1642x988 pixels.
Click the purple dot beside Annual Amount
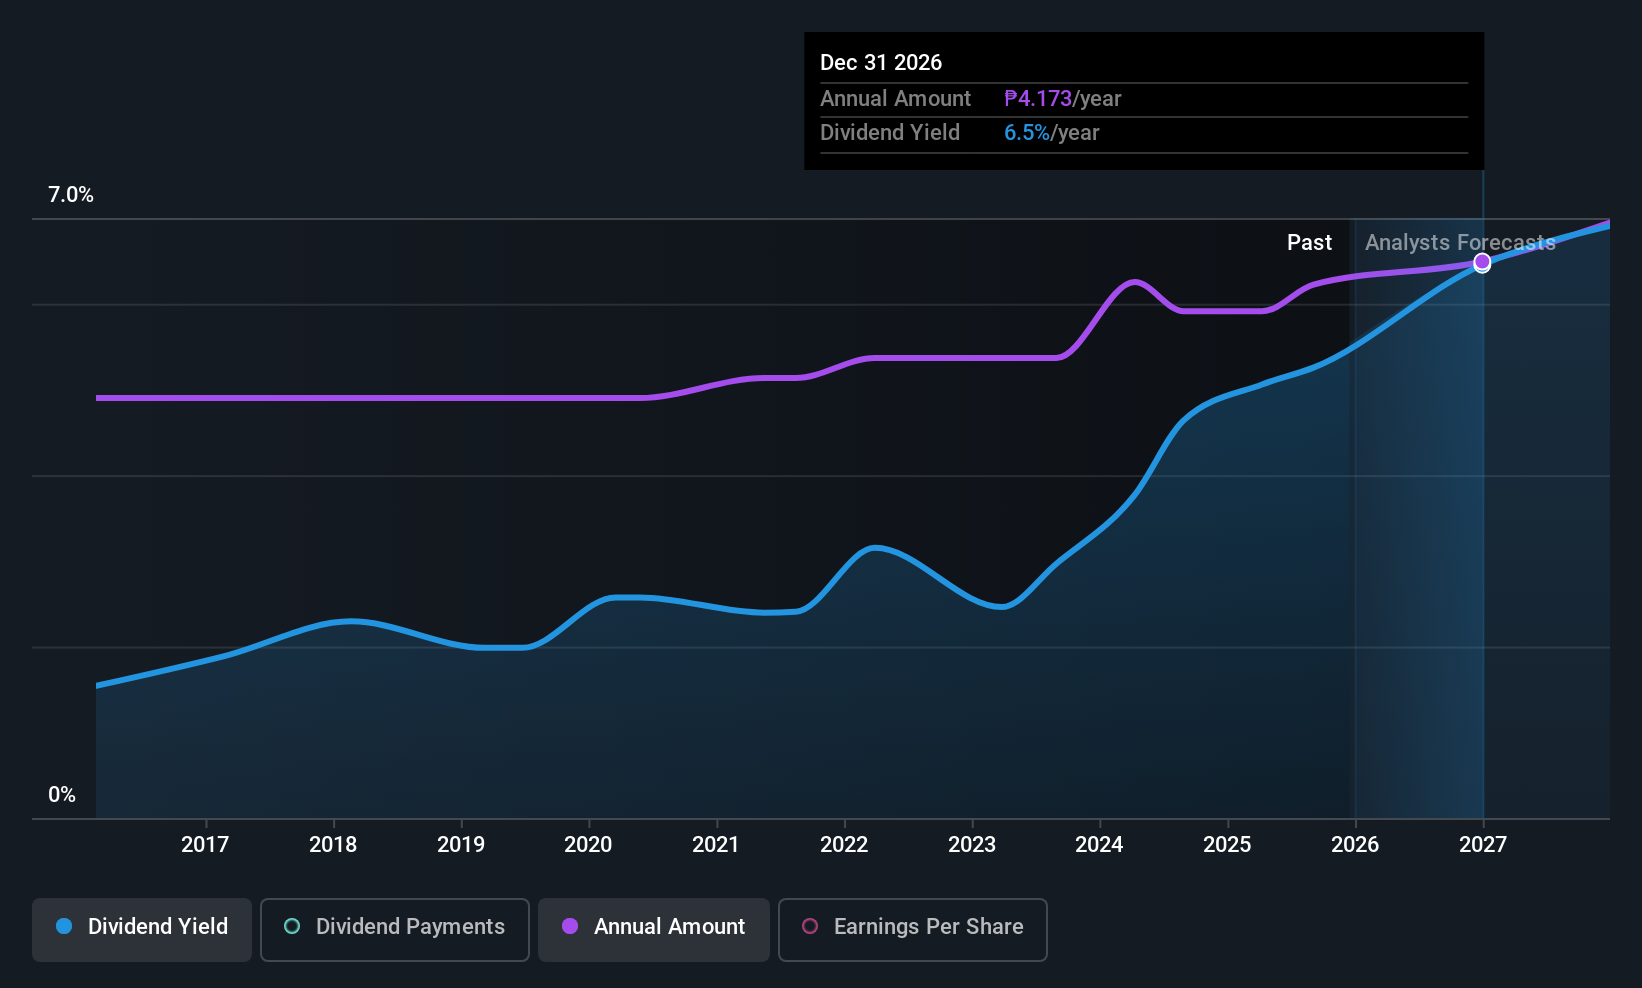[570, 926]
